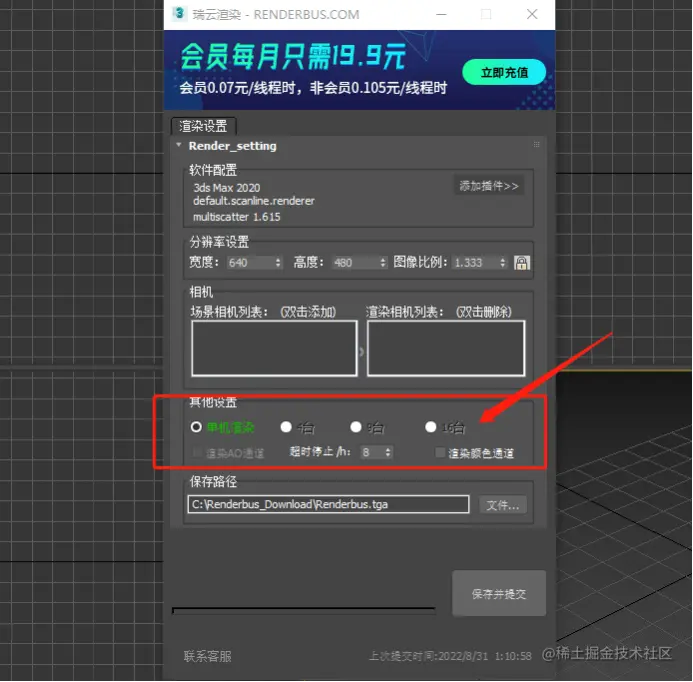Click the 立即充值 button in banner
This screenshot has width=693, height=682.
504,72
